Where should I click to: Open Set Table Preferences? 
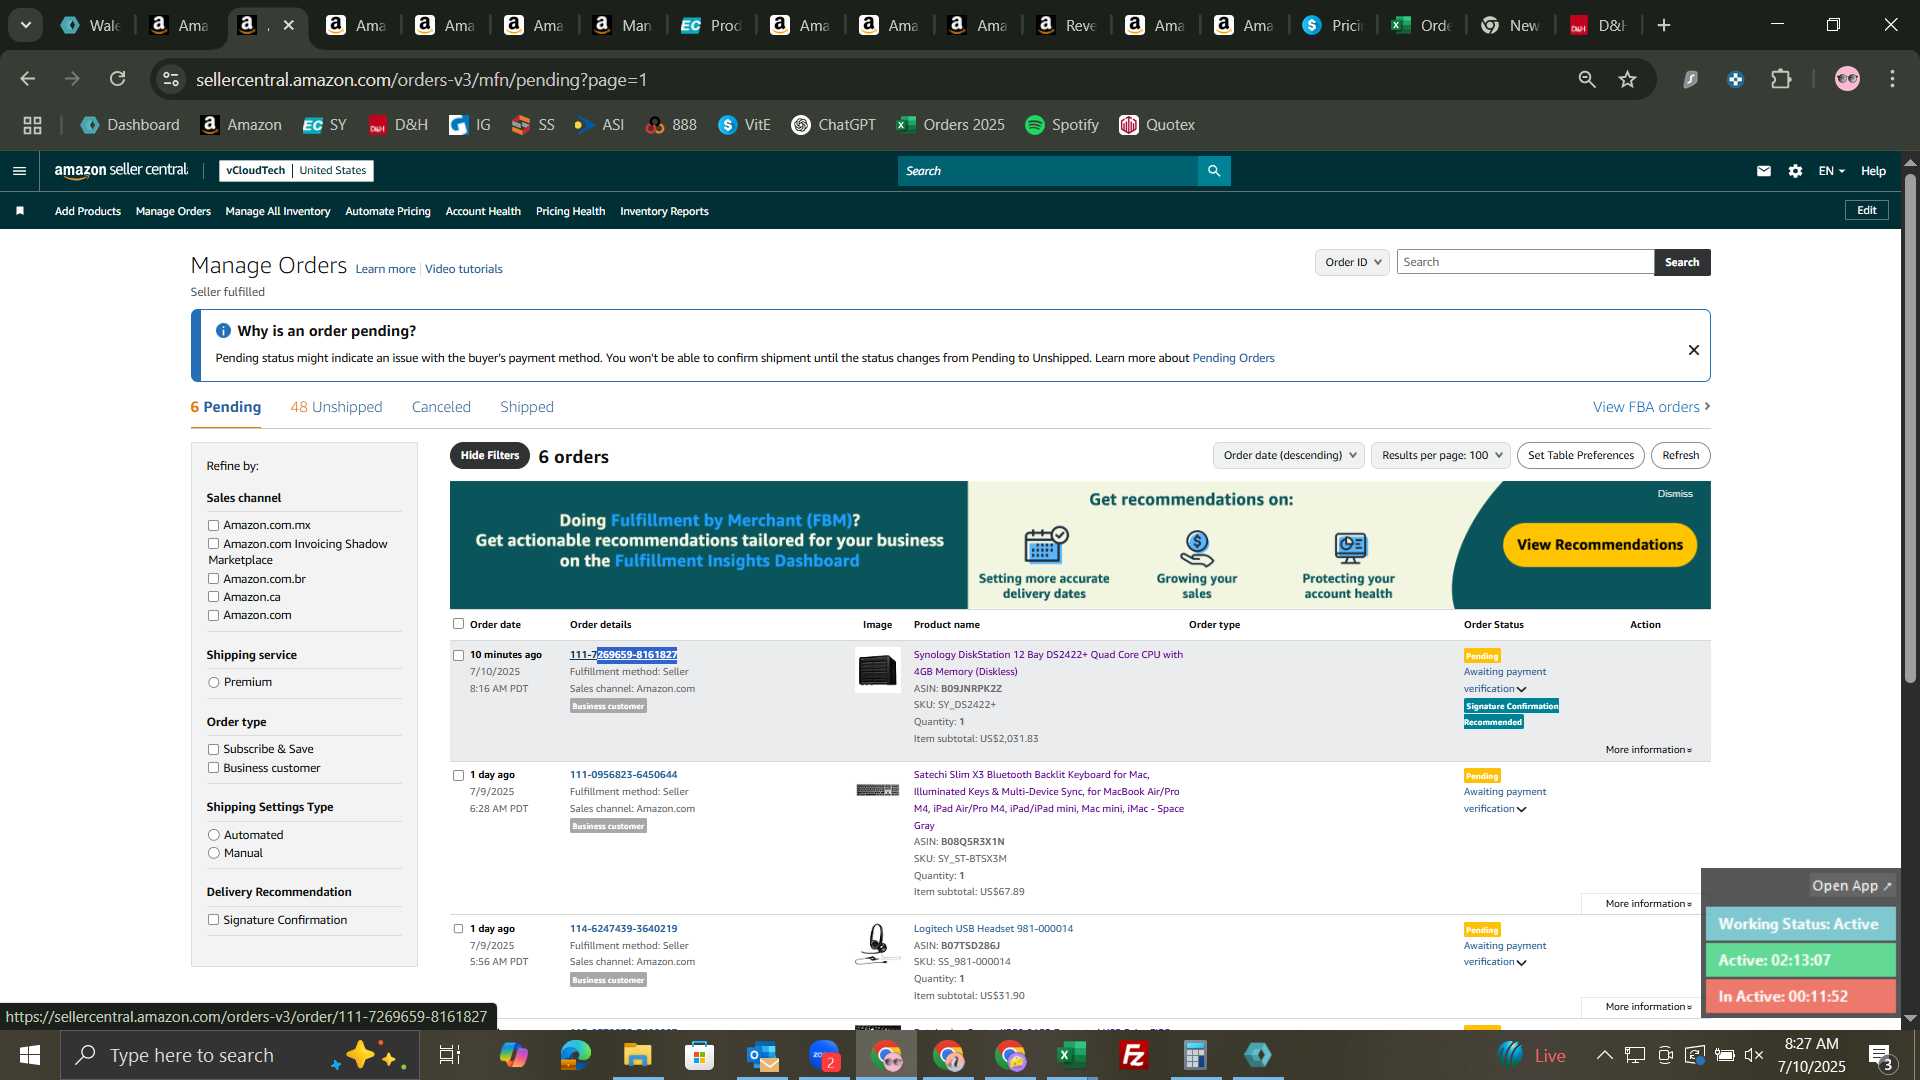pyautogui.click(x=1581, y=455)
